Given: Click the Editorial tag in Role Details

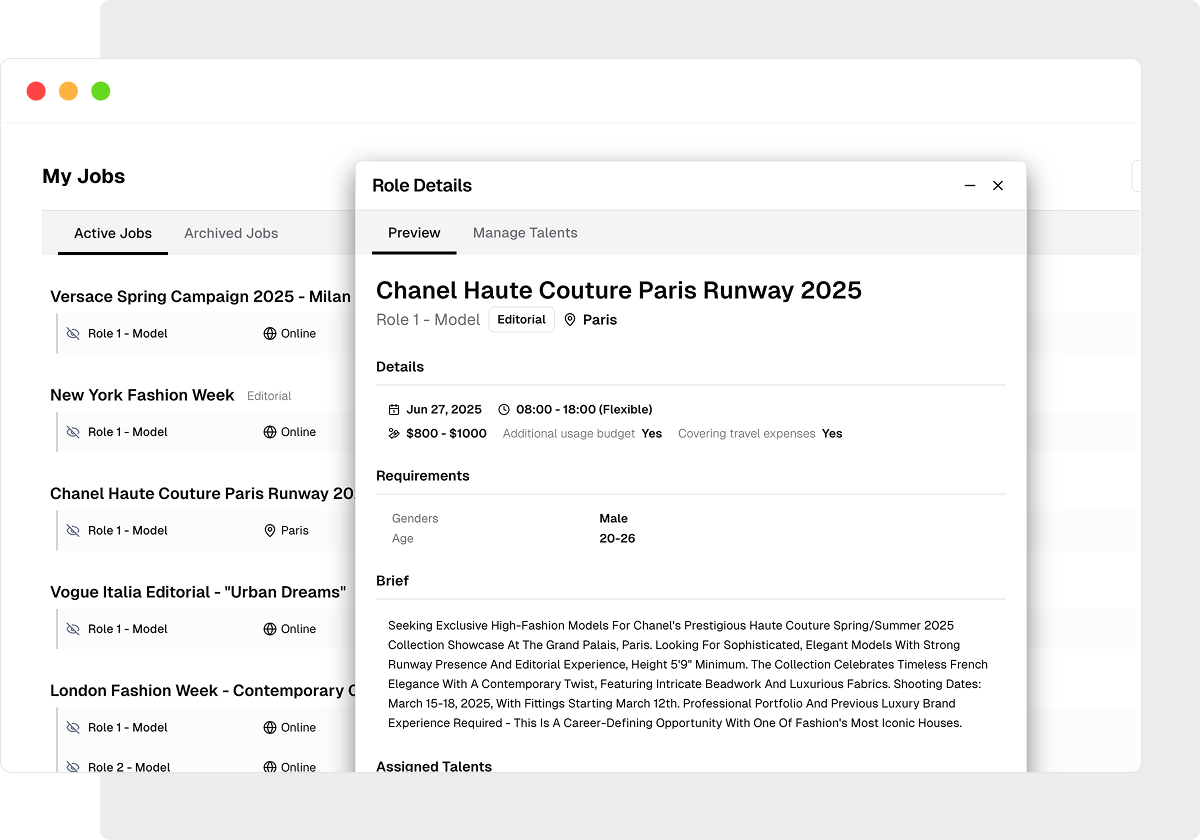Looking at the screenshot, I should 522,320.
